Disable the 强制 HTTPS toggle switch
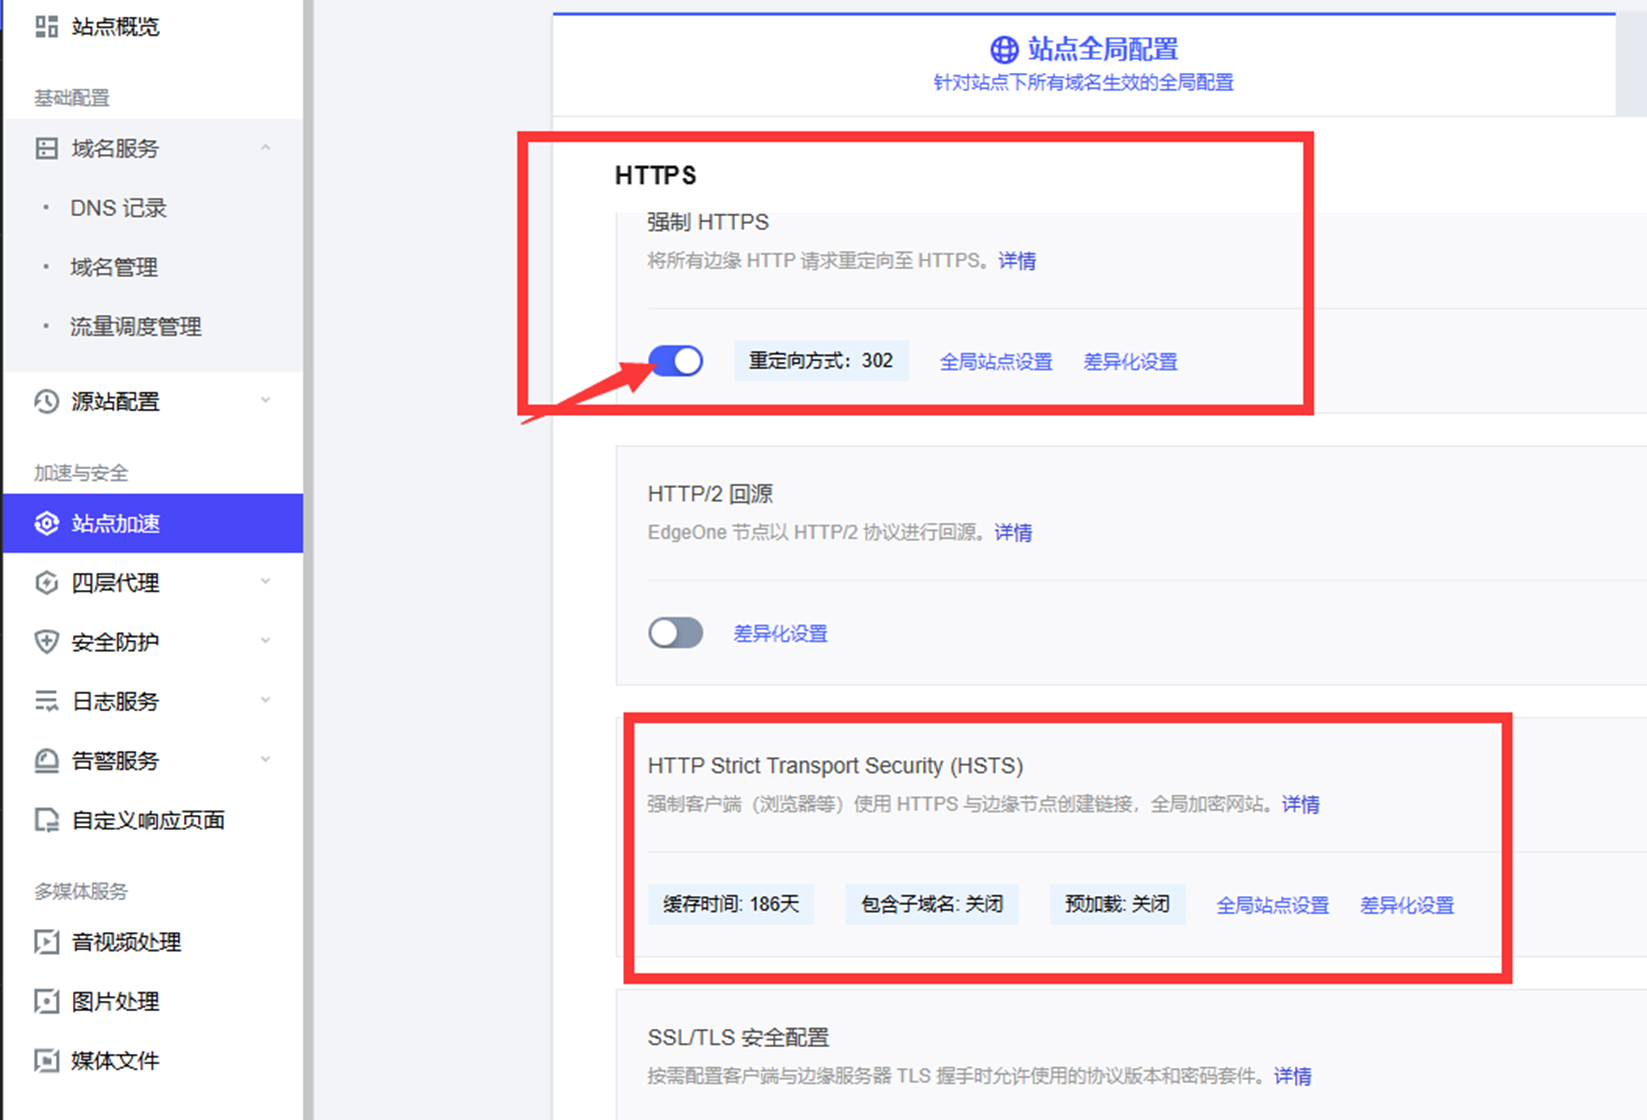 pyautogui.click(x=676, y=361)
